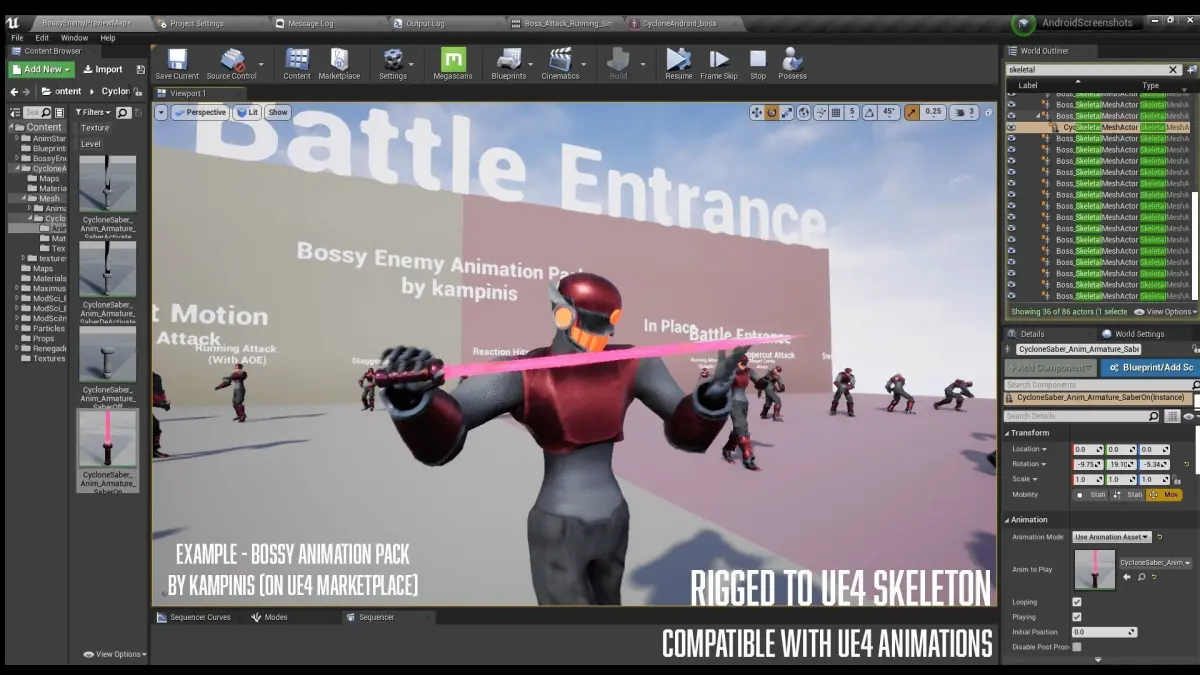Open Content Browser View Options
Viewport: 1200px width, 675px height.
coord(115,654)
